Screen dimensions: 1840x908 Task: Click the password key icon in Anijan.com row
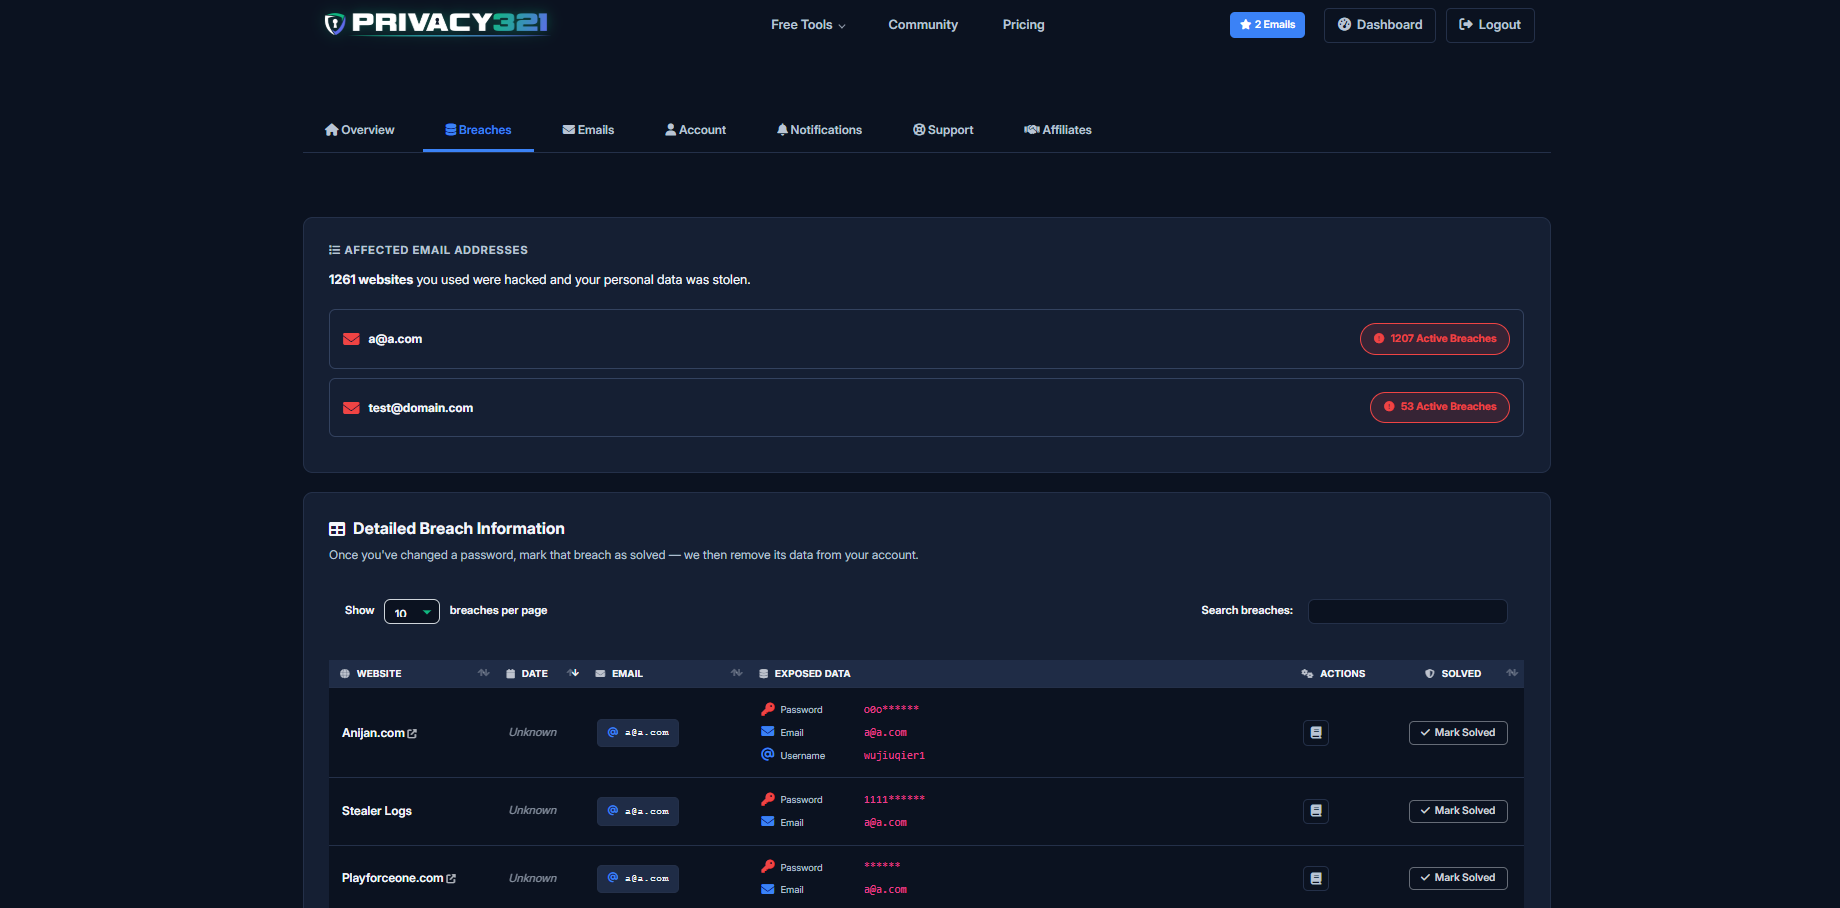[768, 709]
